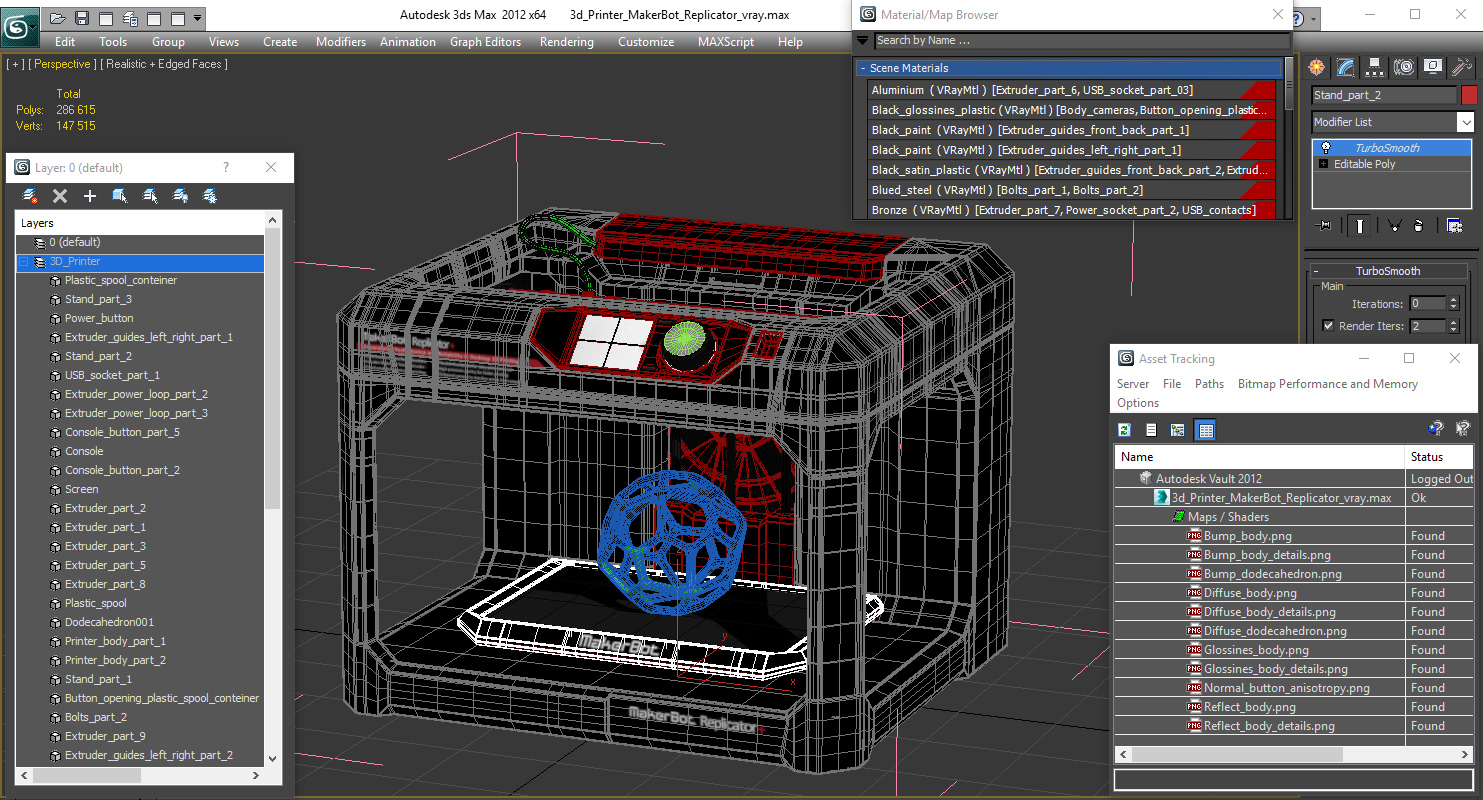Click globe help icon in Asset Tracking

tap(1436, 429)
